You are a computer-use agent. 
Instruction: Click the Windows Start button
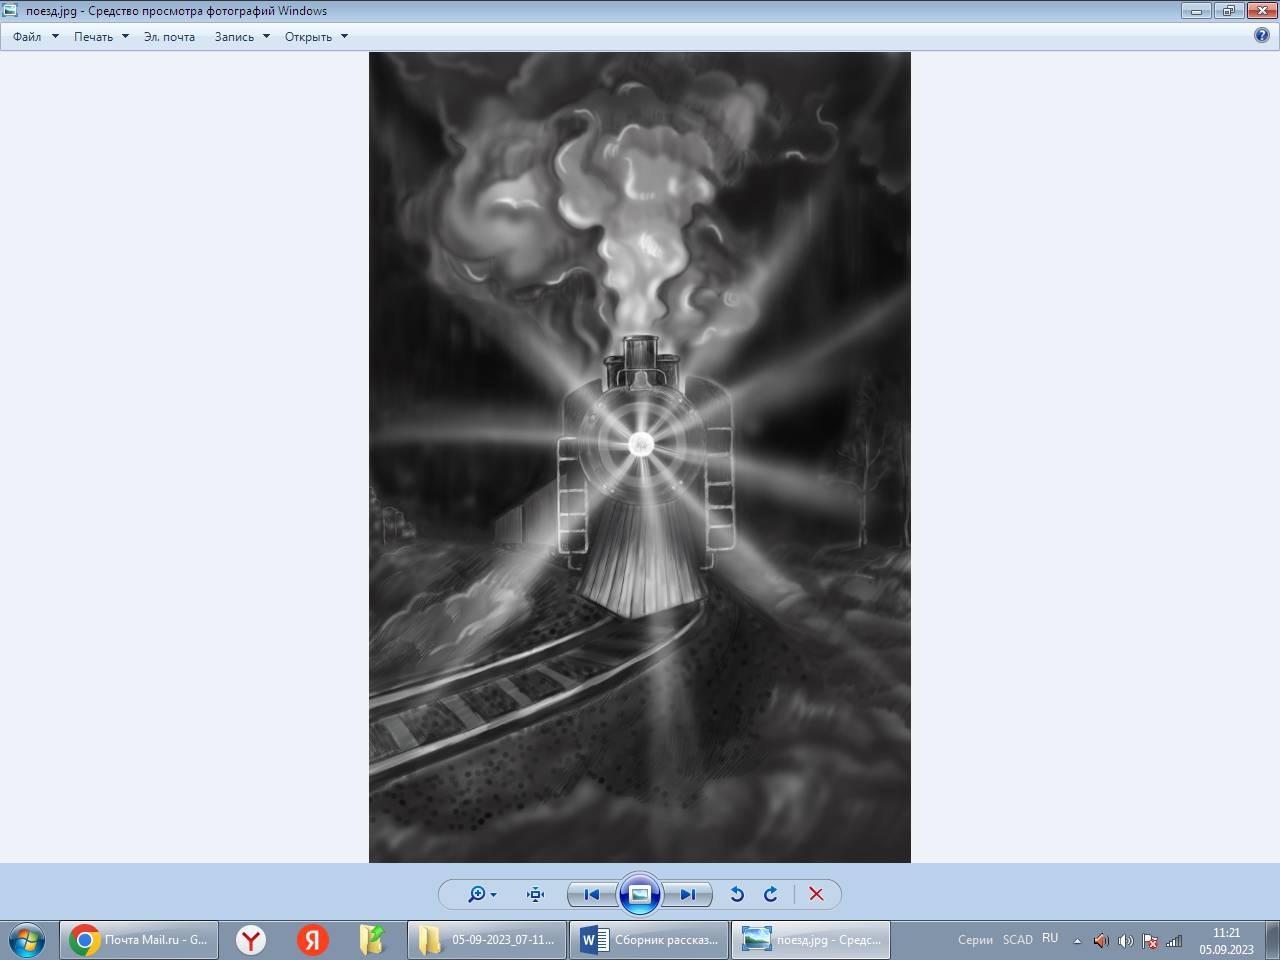click(x=27, y=940)
